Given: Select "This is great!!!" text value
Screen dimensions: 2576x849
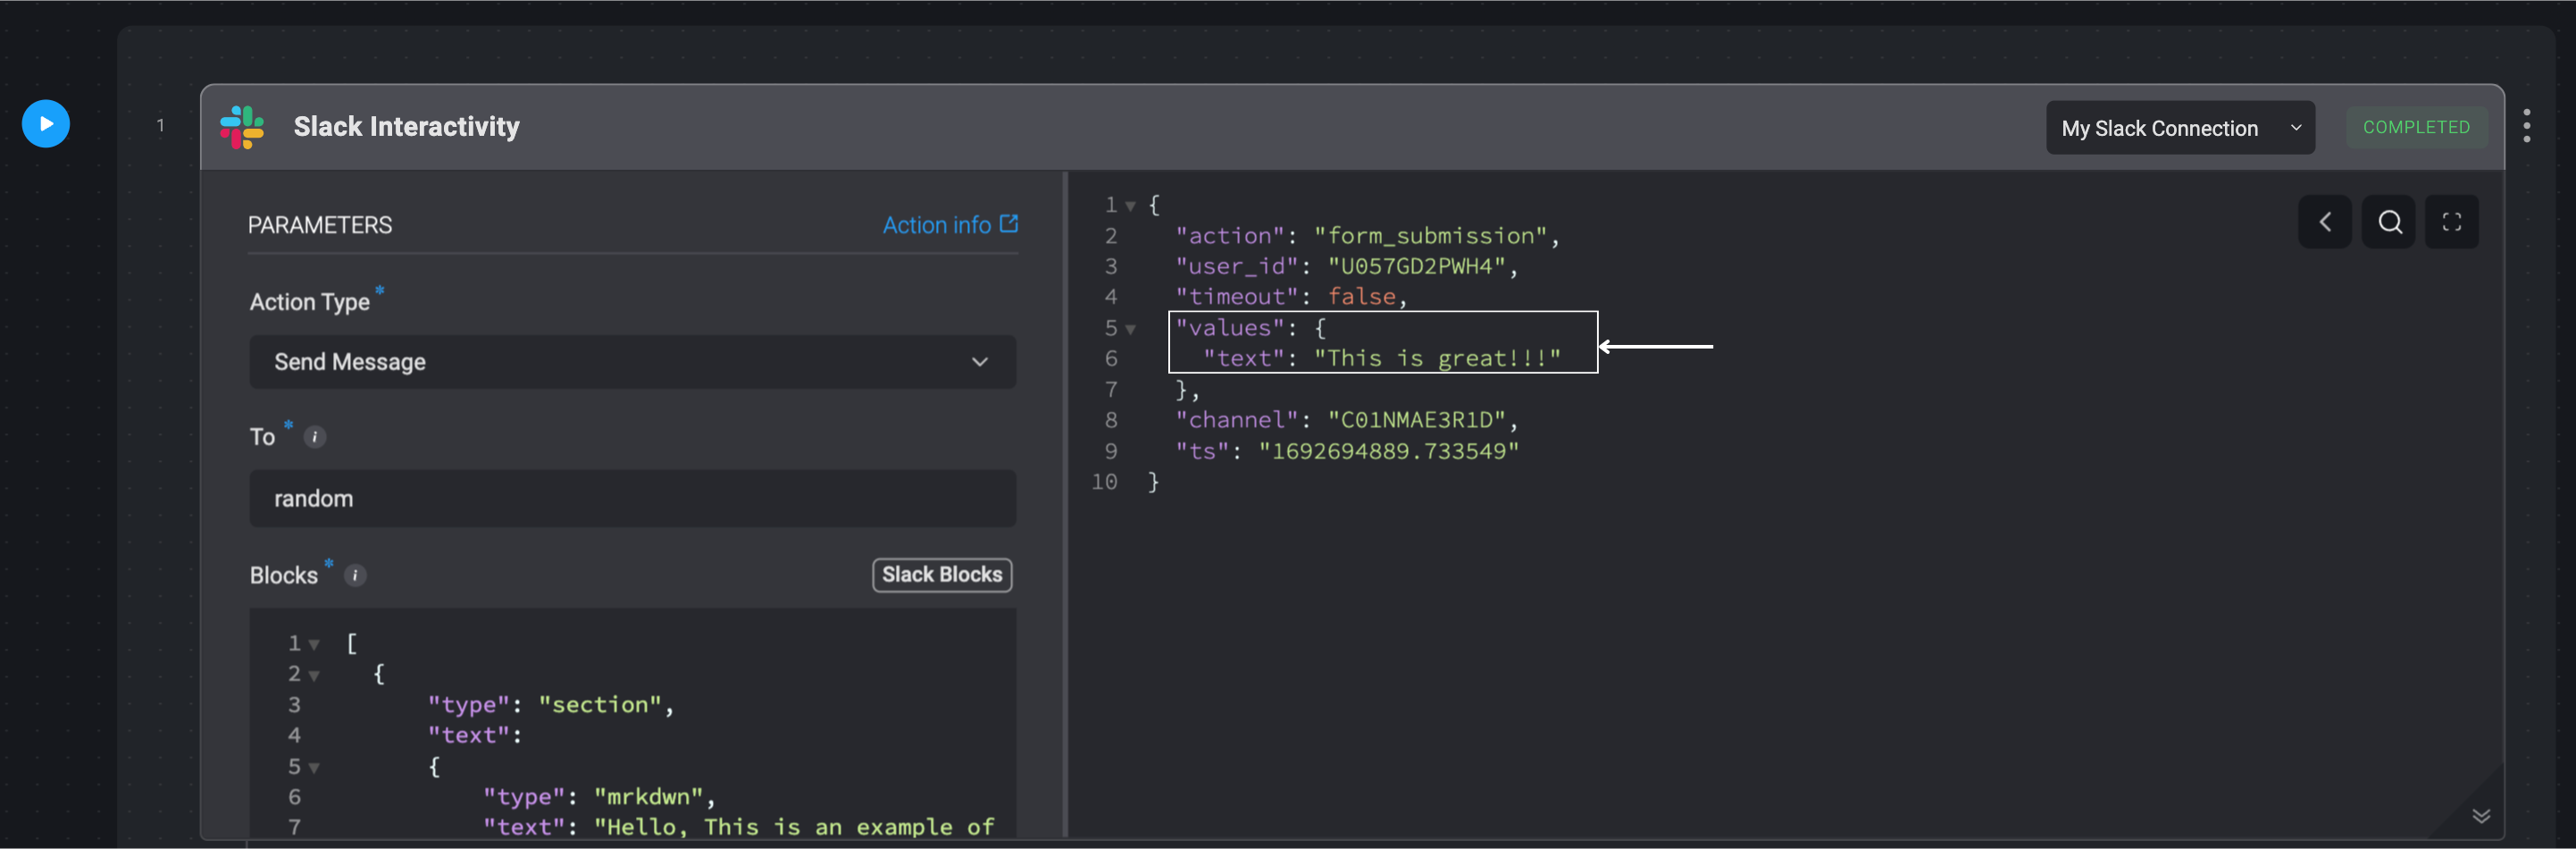Looking at the screenshot, I should (1438, 359).
